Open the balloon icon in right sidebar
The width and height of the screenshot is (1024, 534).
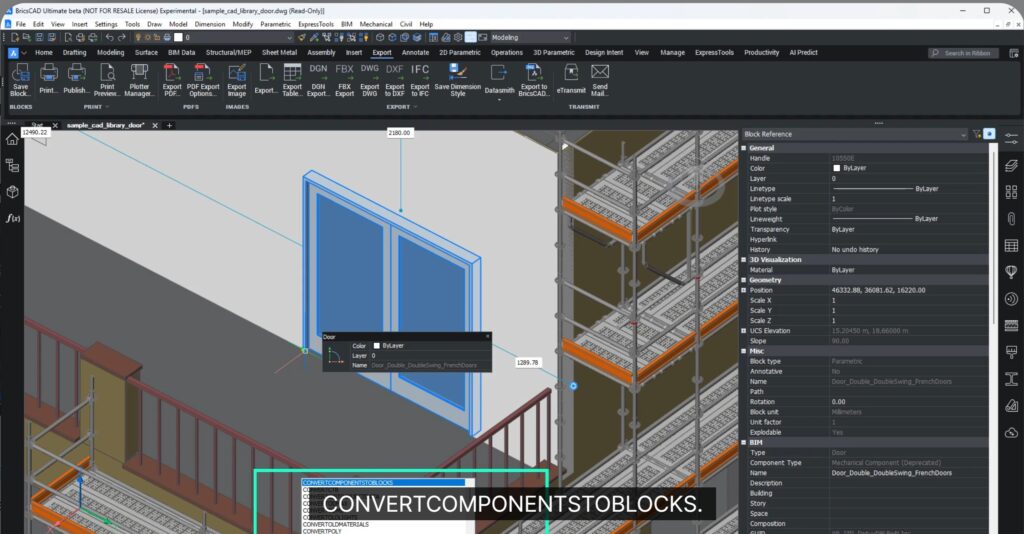coord(1011,272)
